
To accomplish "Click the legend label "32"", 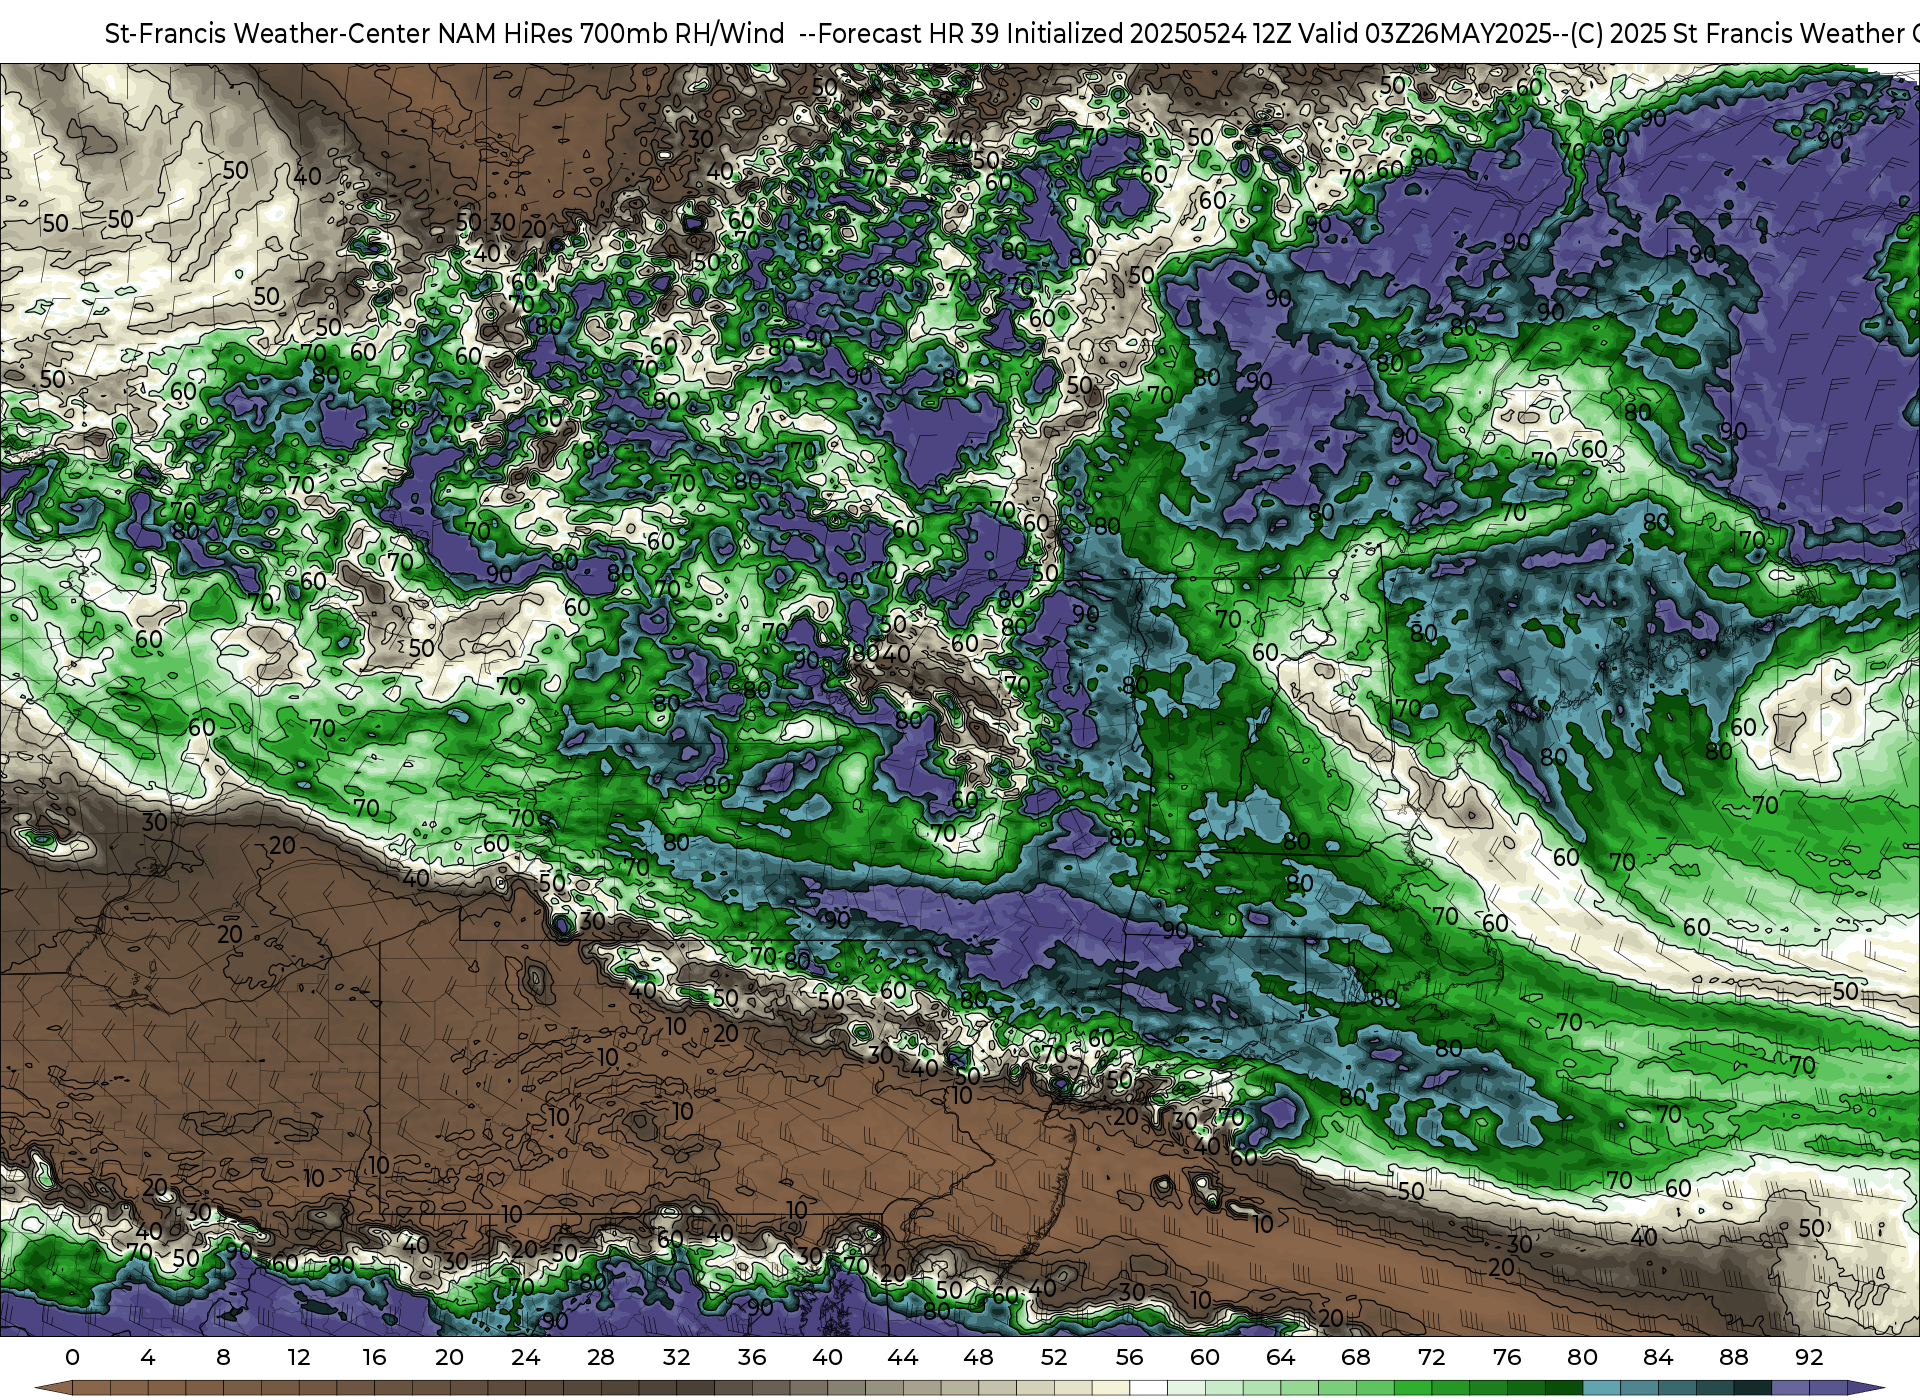I will tap(676, 1357).
